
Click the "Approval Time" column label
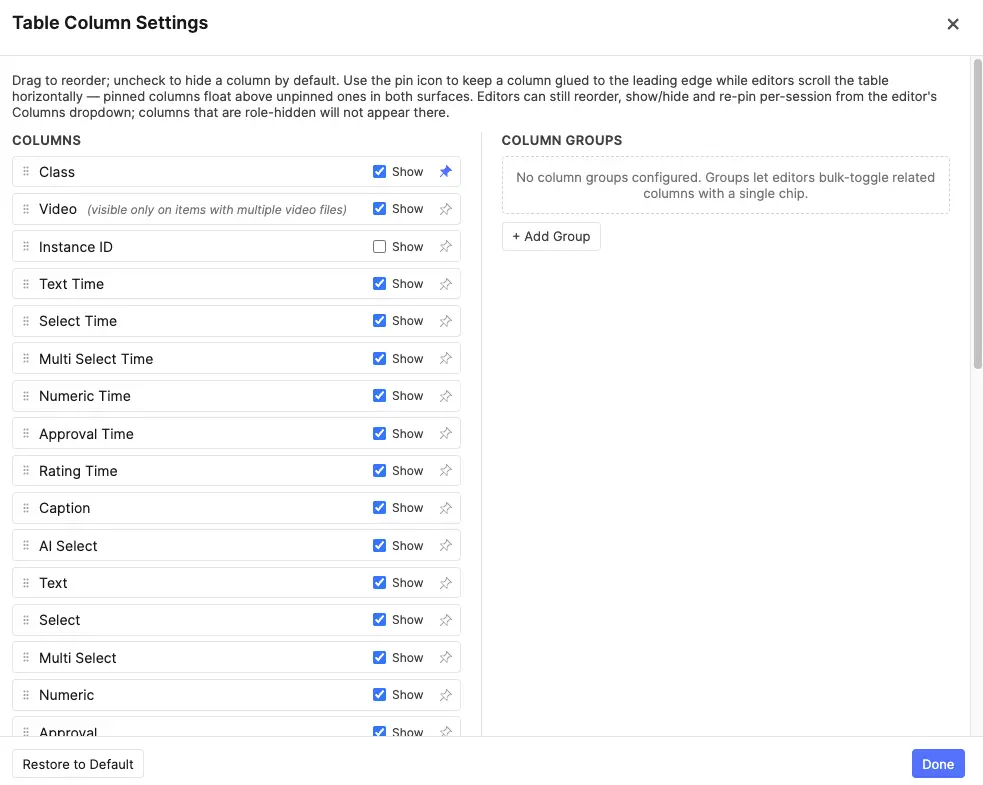(x=87, y=434)
